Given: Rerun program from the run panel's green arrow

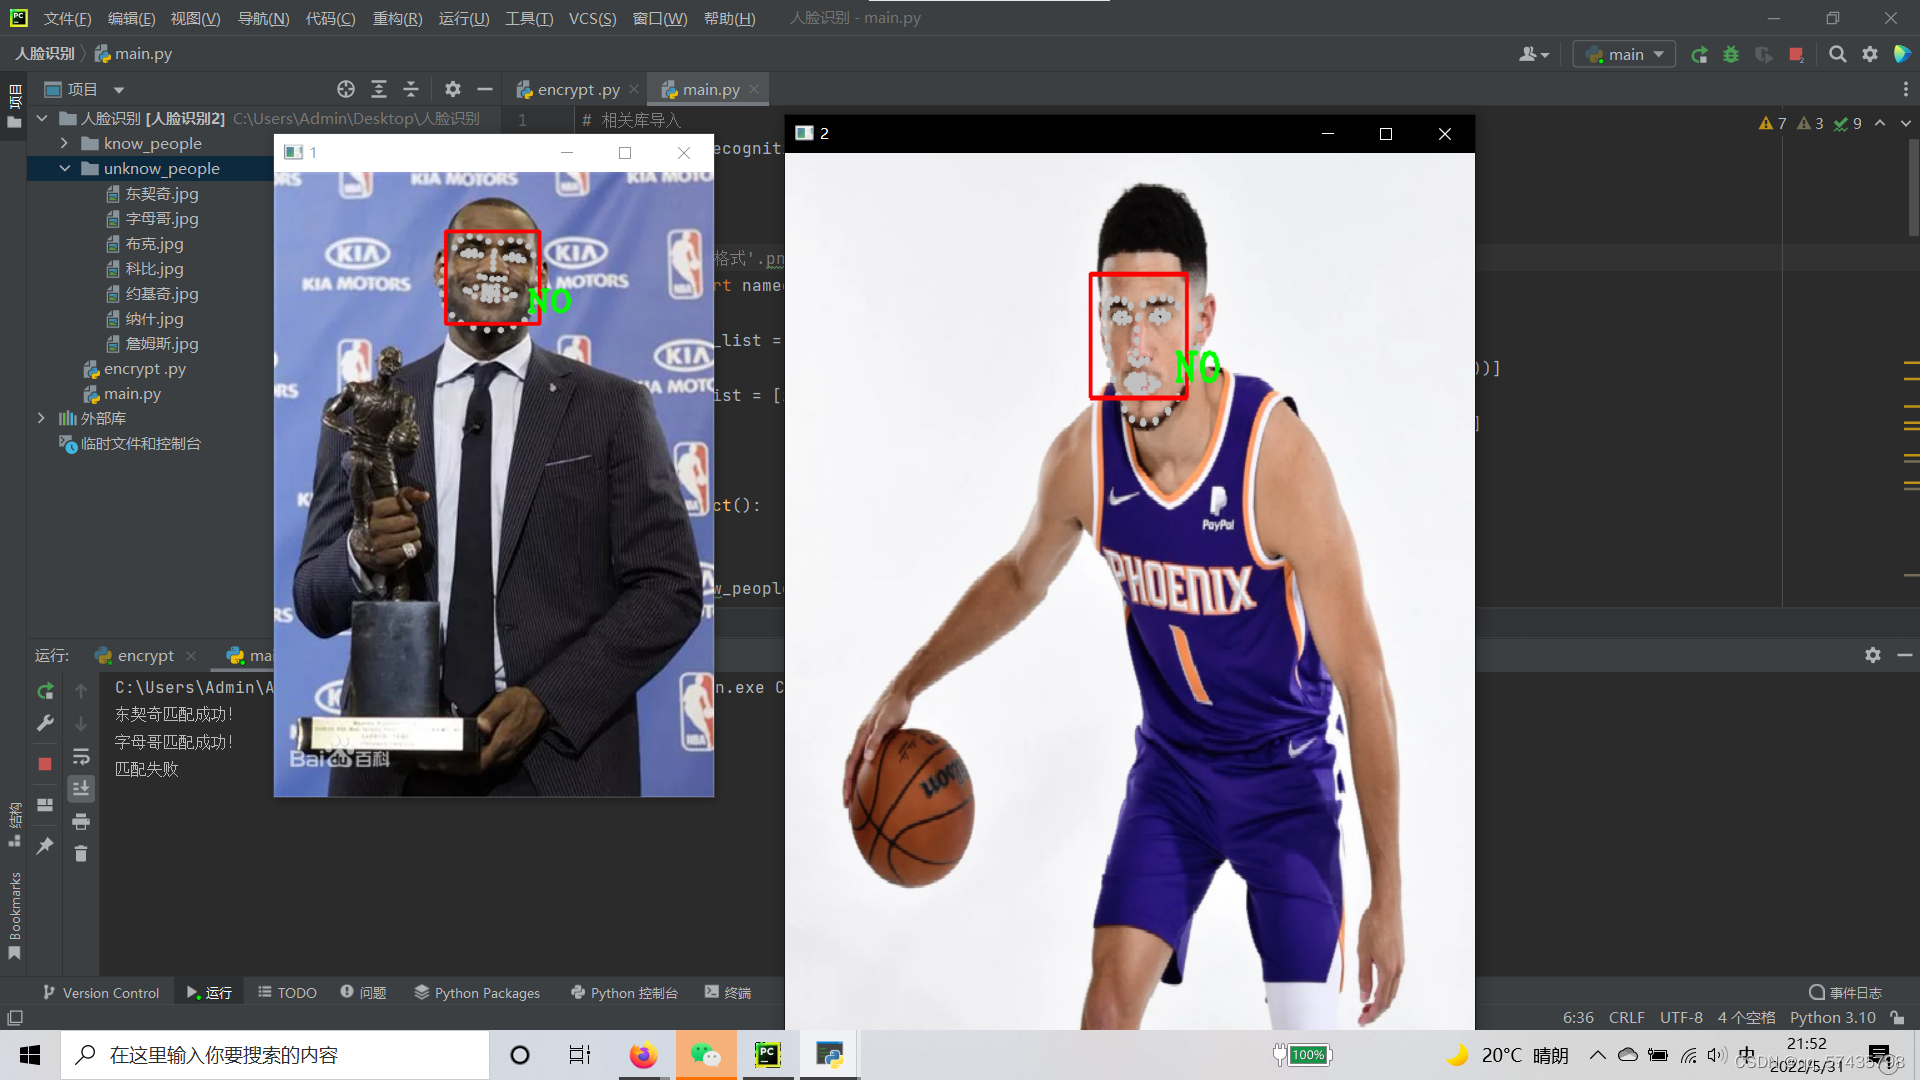Looking at the screenshot, I should point(45,691).
